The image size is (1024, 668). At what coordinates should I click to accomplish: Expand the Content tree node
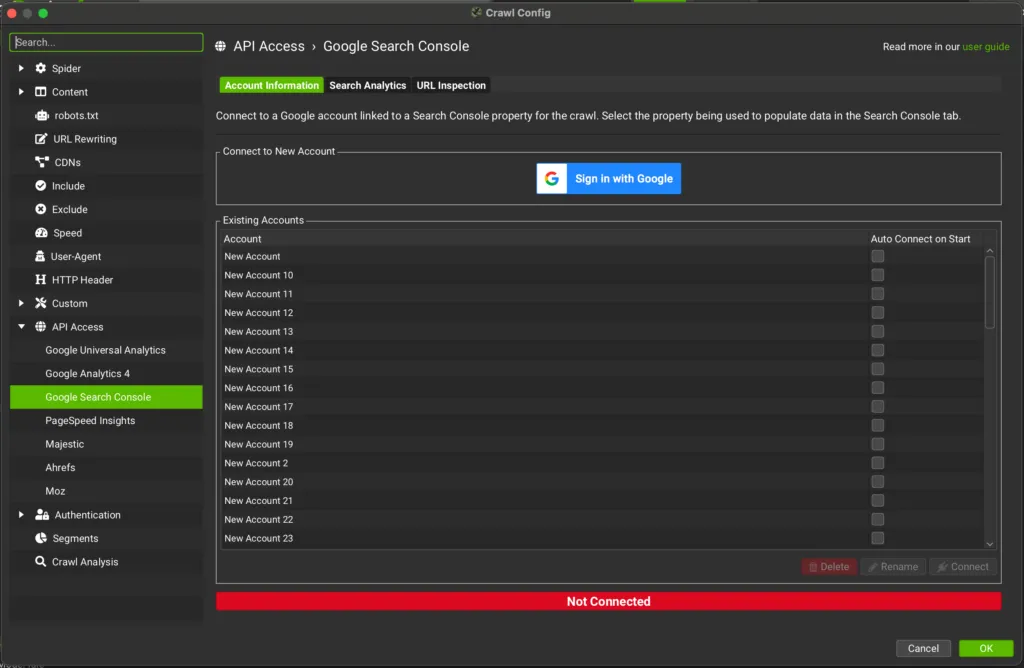pos(21,91)
